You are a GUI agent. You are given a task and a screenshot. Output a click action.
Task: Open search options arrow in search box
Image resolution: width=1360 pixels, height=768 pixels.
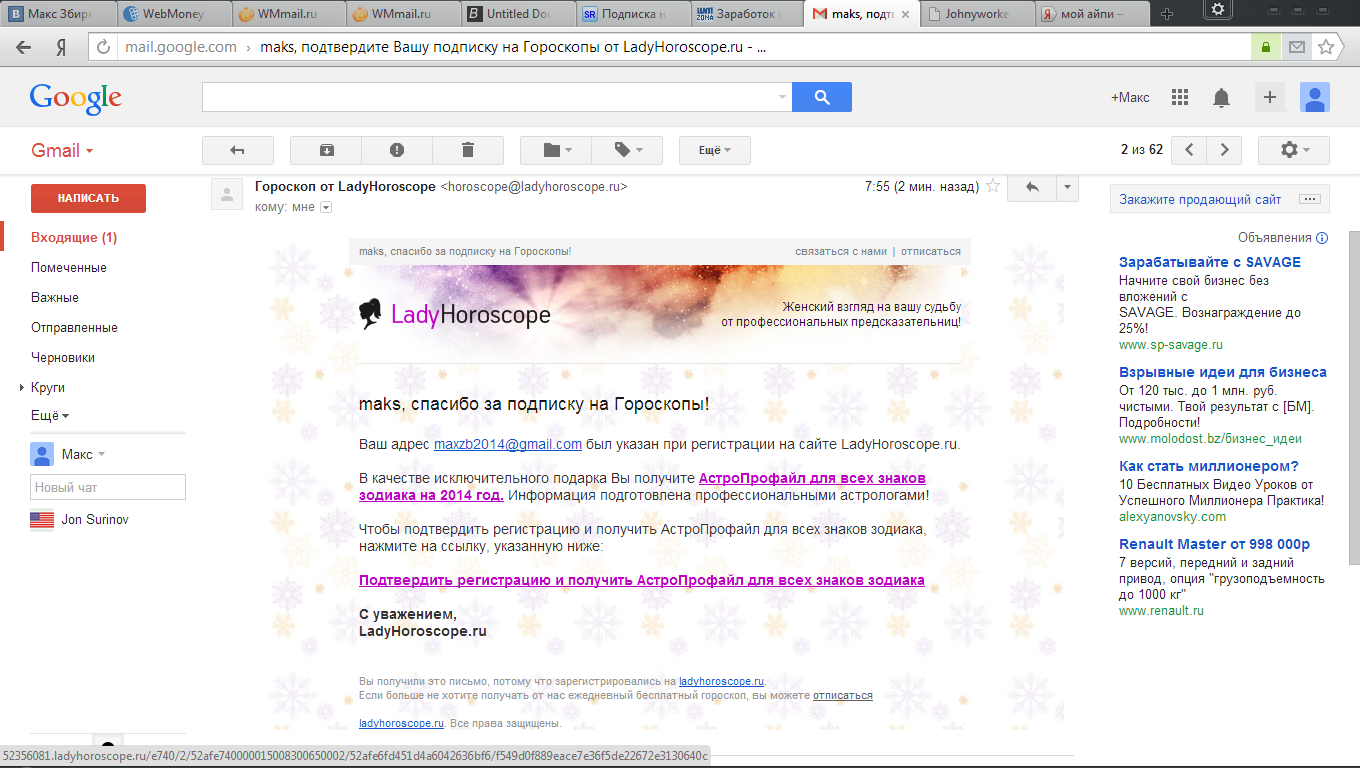[x=782, y=97]
